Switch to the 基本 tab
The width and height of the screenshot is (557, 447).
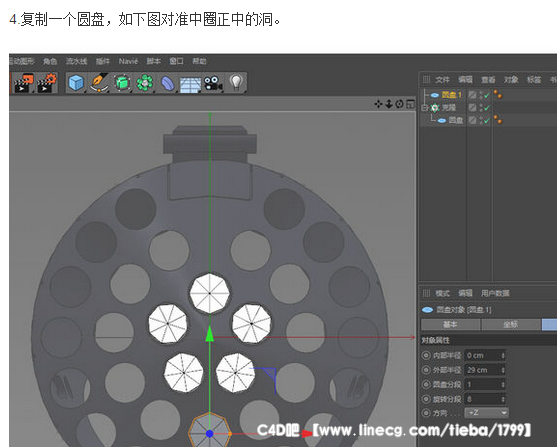pos(450,324)
